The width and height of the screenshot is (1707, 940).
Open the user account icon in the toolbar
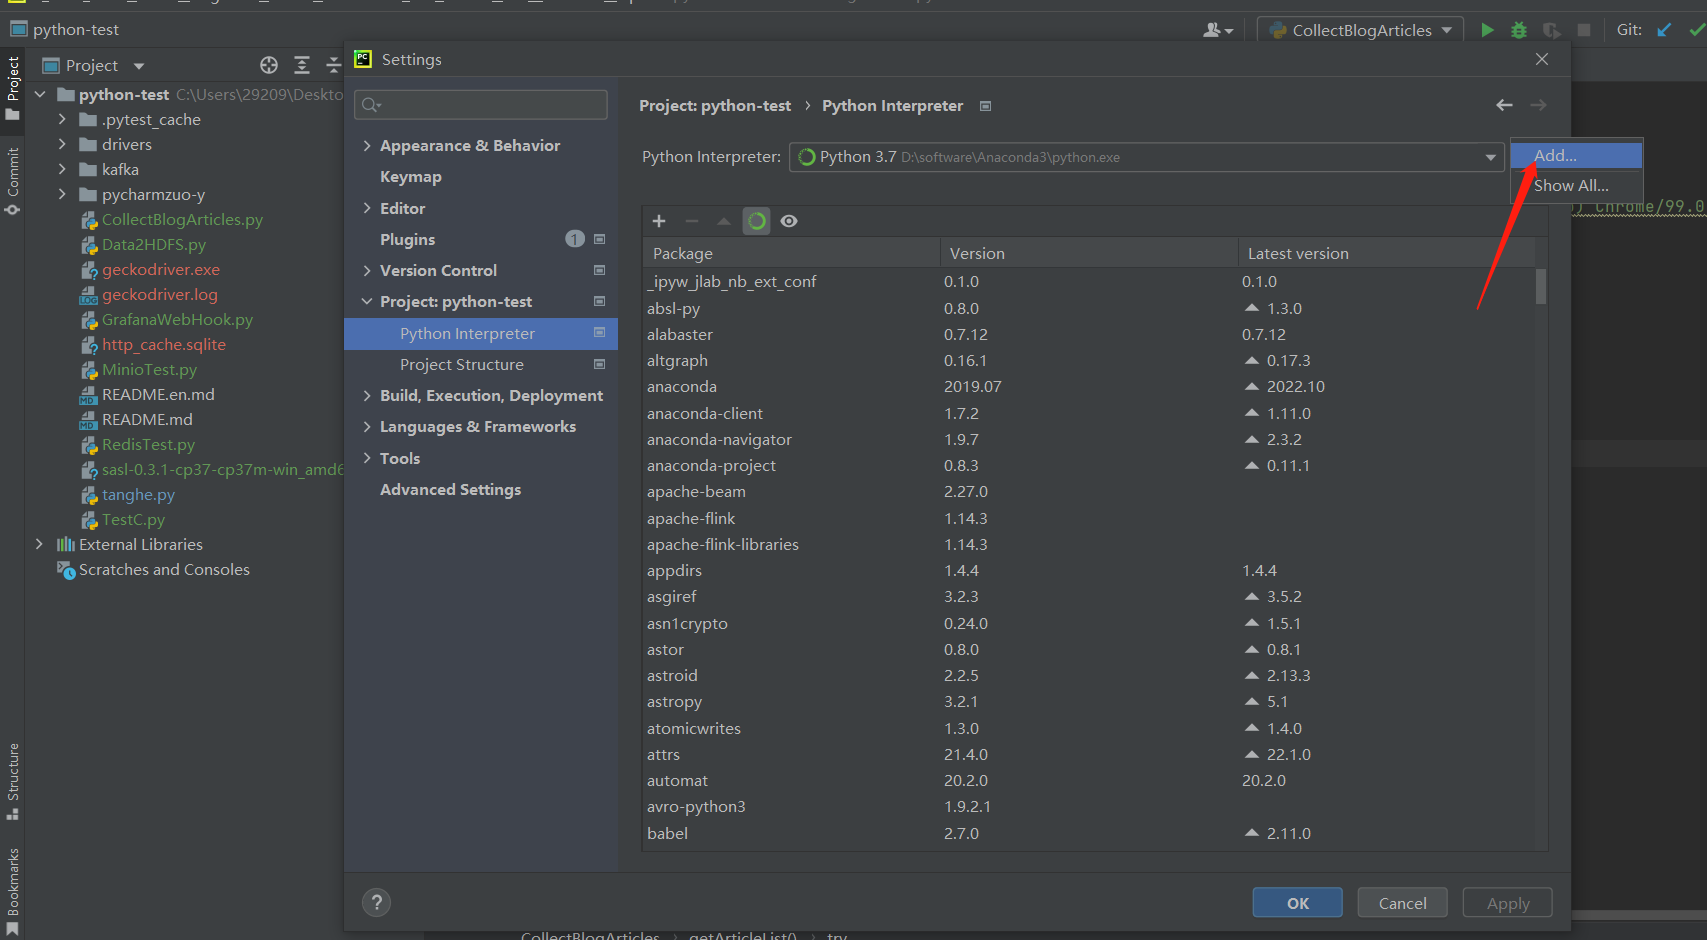1217,30
